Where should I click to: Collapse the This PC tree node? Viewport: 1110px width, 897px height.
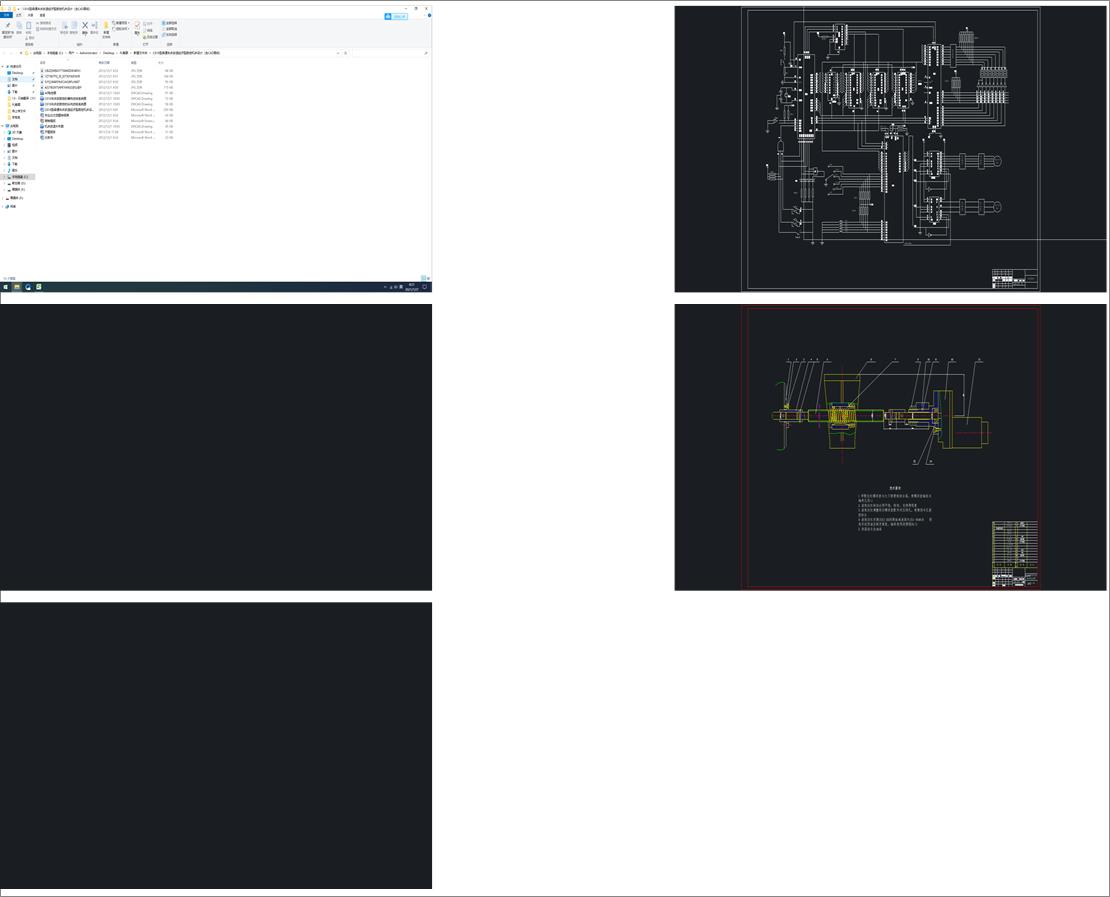3,126
